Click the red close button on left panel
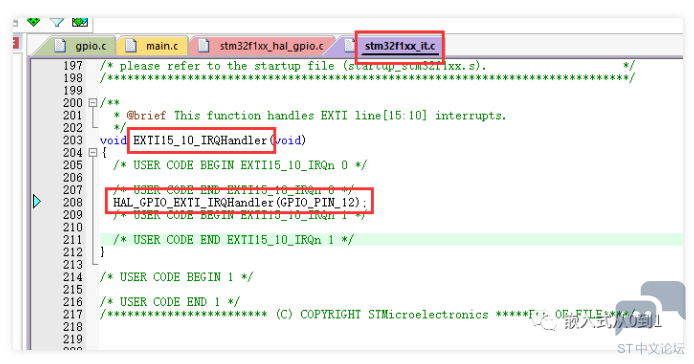The height and width of the screenshot is (364, 694). (x=15, y=43)
